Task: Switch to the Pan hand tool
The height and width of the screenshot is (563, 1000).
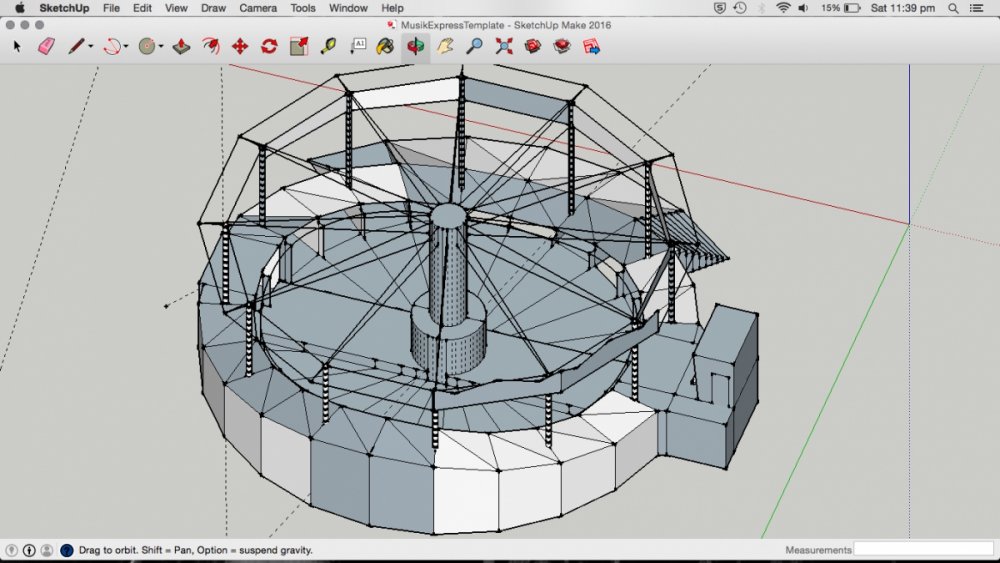Action: (445, 46)
